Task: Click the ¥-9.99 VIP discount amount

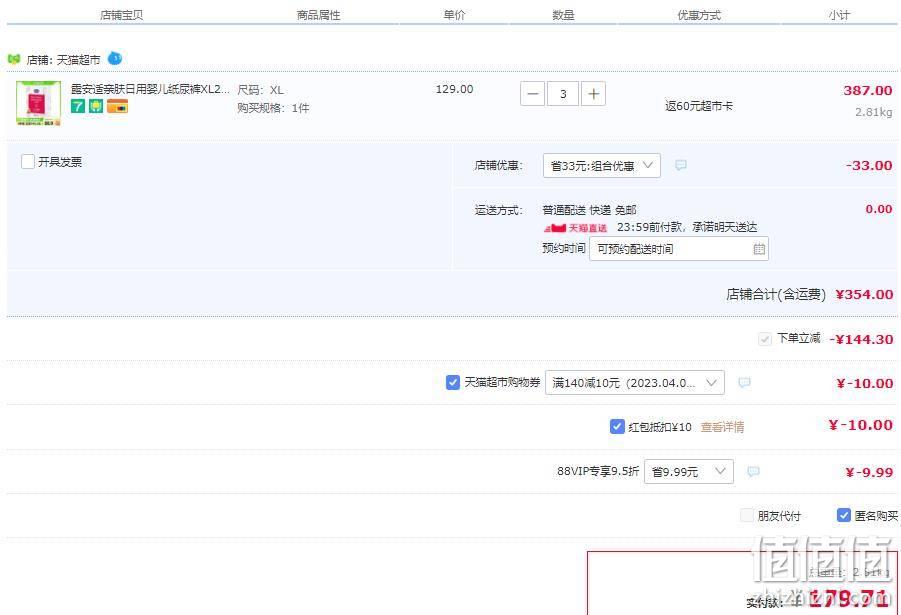Action: coord(869,472)
